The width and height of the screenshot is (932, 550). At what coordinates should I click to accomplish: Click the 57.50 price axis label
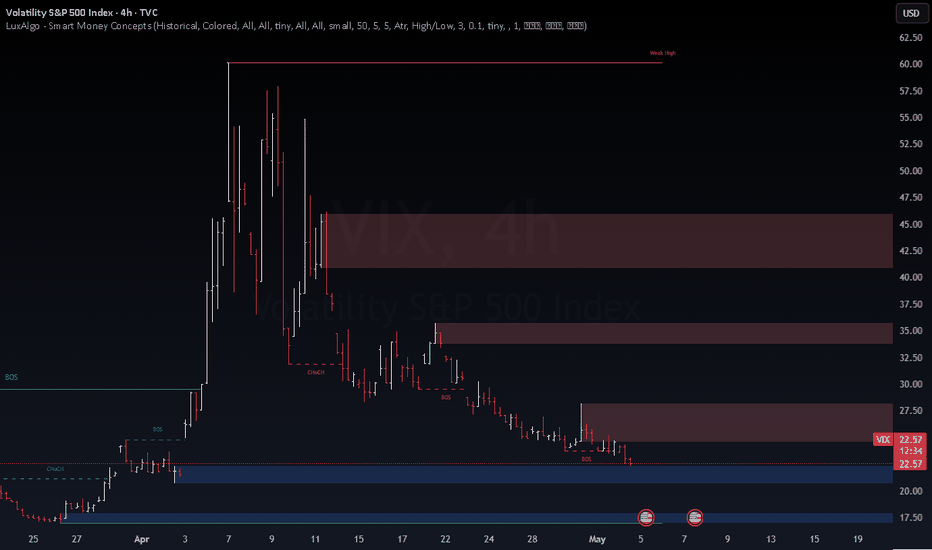[911, 91]
